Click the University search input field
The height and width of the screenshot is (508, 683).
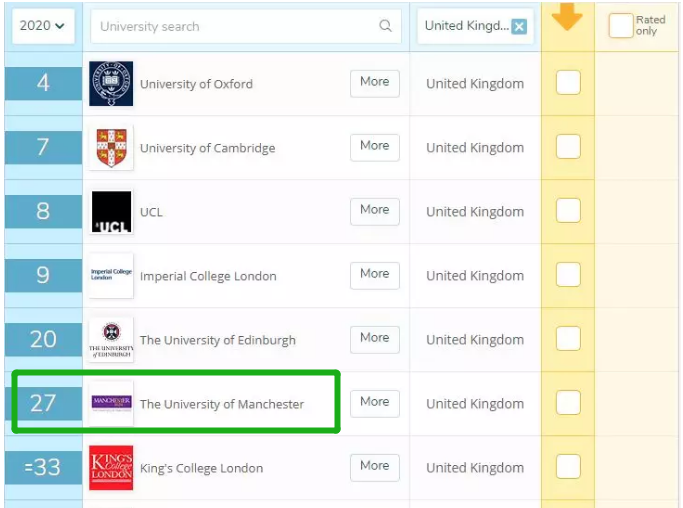(235, 26)
